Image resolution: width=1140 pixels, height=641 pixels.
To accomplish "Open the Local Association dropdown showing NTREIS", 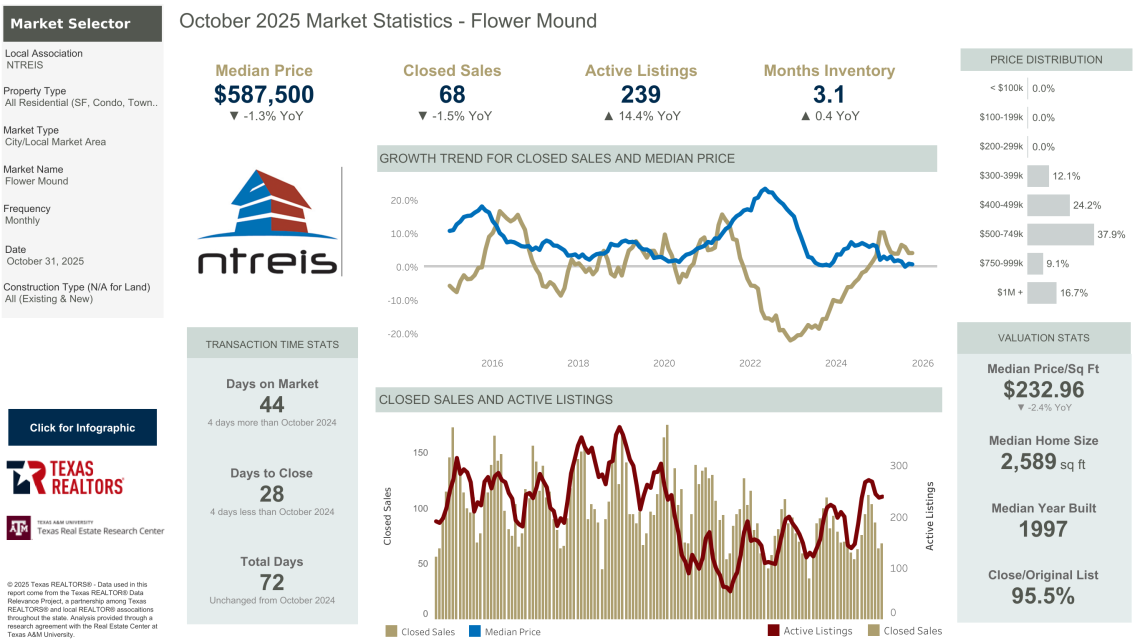I will tap(81, 65).
